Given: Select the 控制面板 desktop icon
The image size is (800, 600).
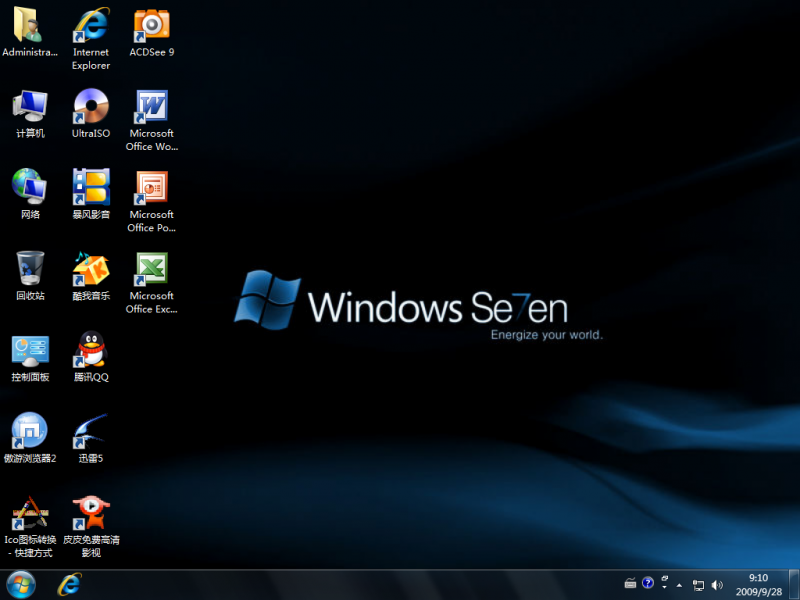Looking at the screenshot, I should tap(30, 357).
